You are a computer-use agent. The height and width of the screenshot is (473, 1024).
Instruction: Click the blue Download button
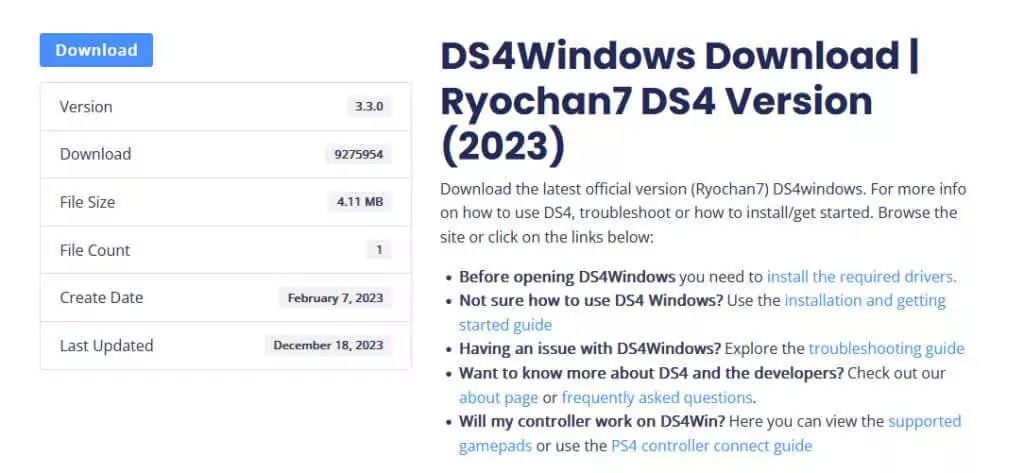[x=96, y=50]
